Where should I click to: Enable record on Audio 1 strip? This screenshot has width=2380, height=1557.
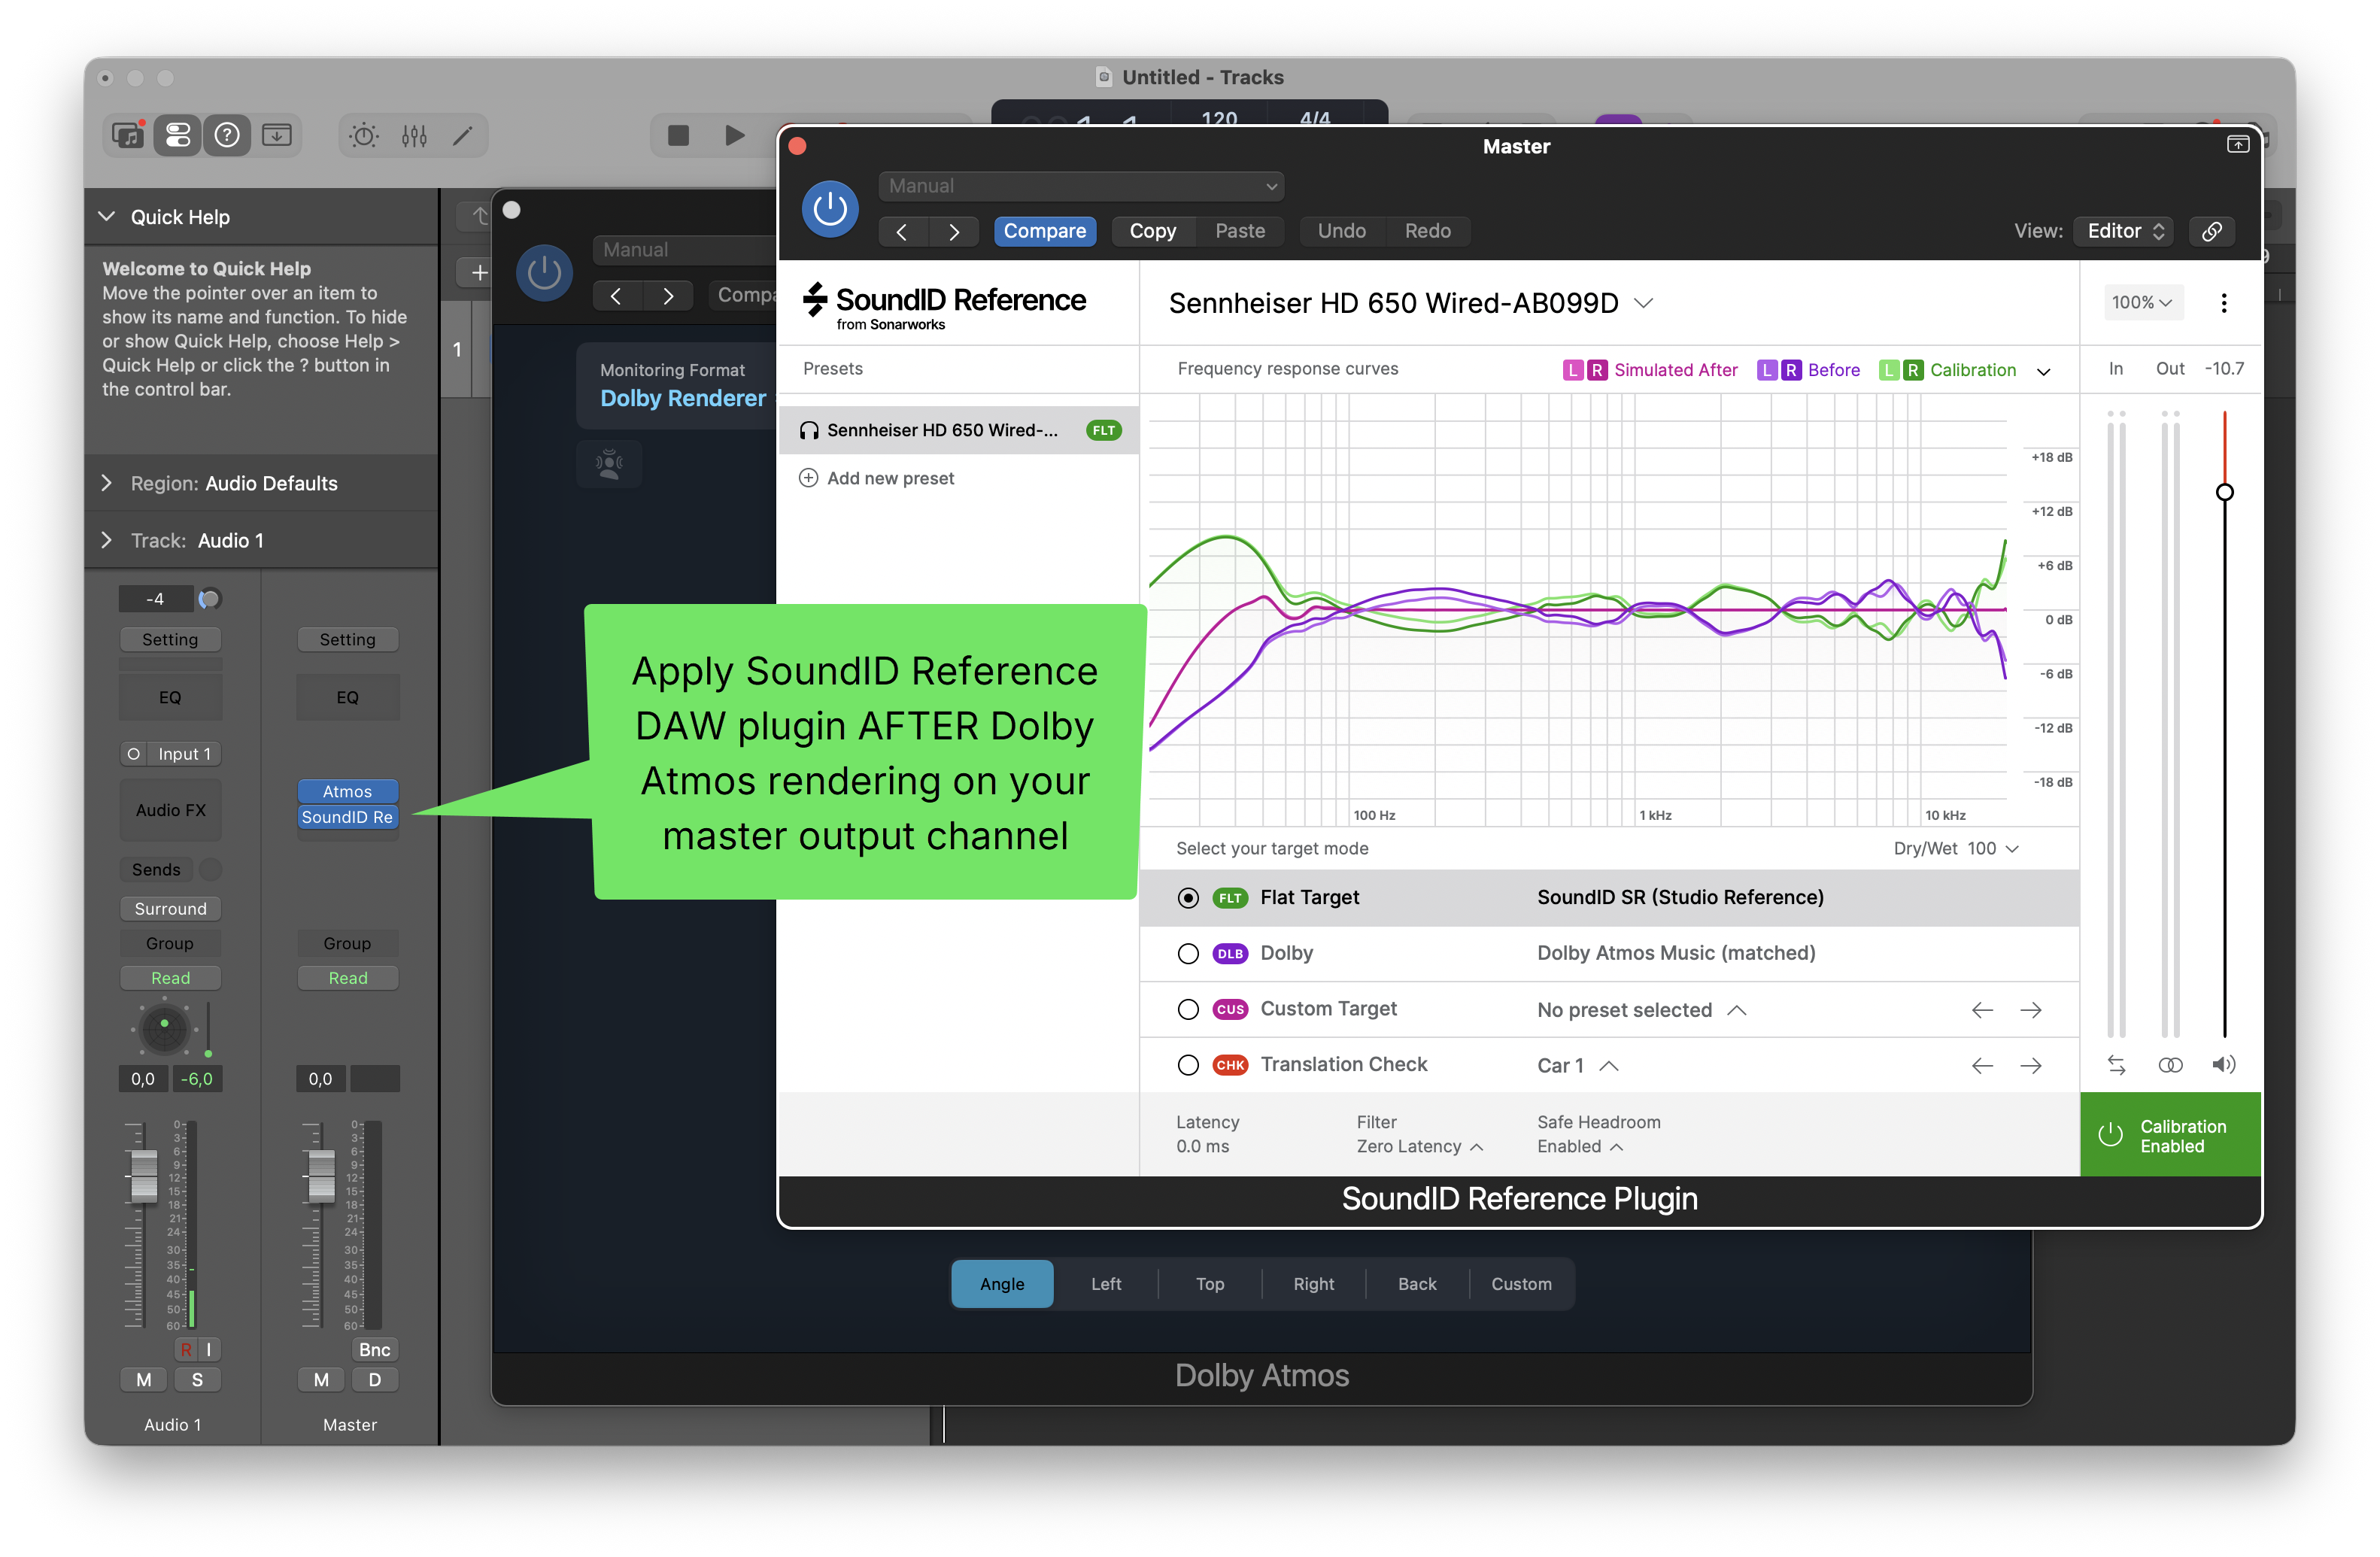tap(186, 1350)
